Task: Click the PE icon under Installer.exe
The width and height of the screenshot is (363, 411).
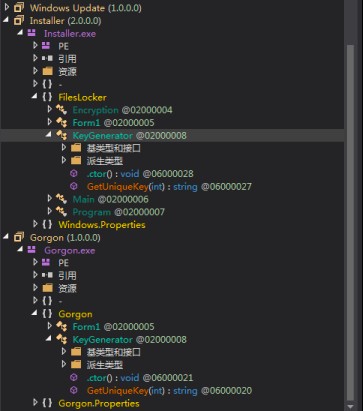Action: point(46,46)
